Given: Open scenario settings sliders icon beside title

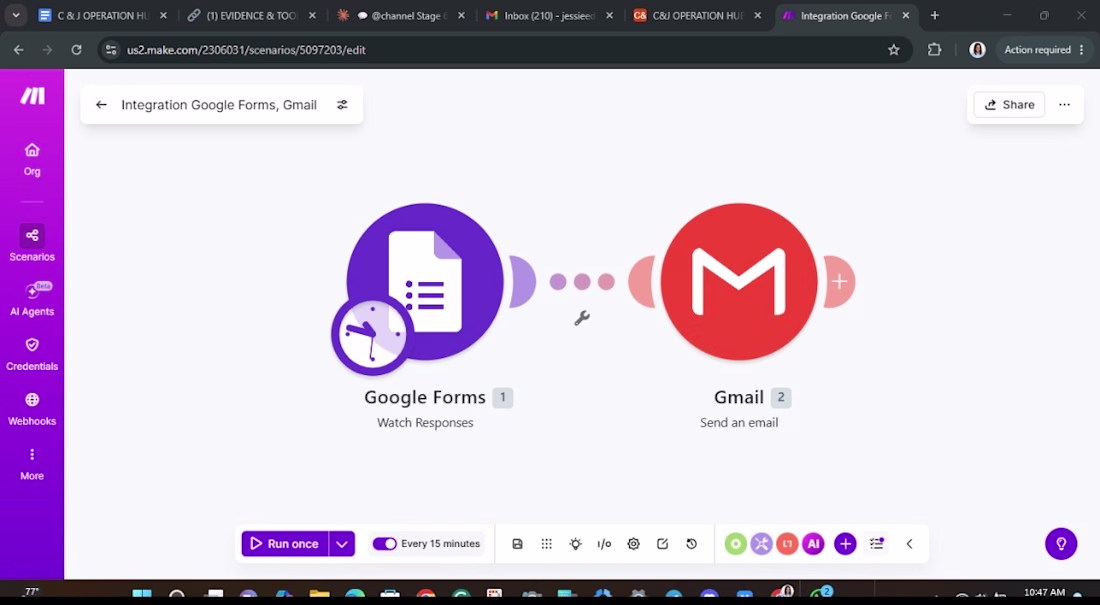Looking at the screenshot, I should click(342, 105).
